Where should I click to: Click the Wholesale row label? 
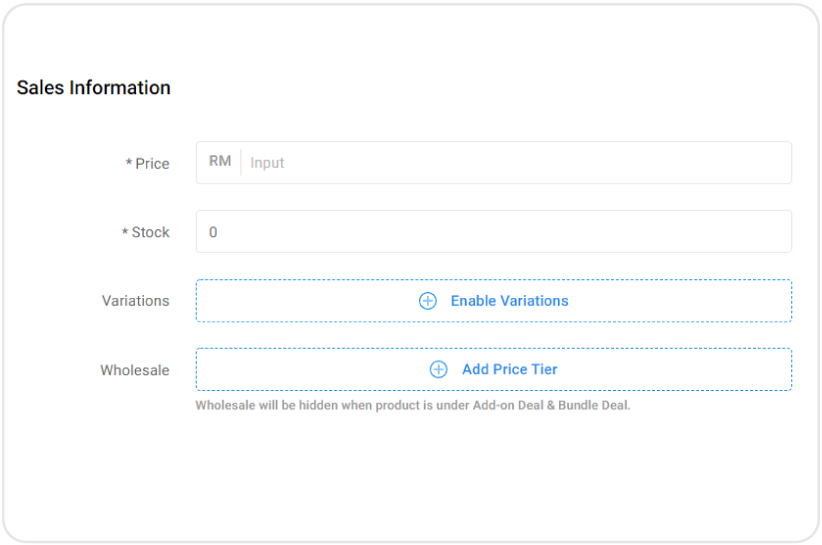click(134, 370)
